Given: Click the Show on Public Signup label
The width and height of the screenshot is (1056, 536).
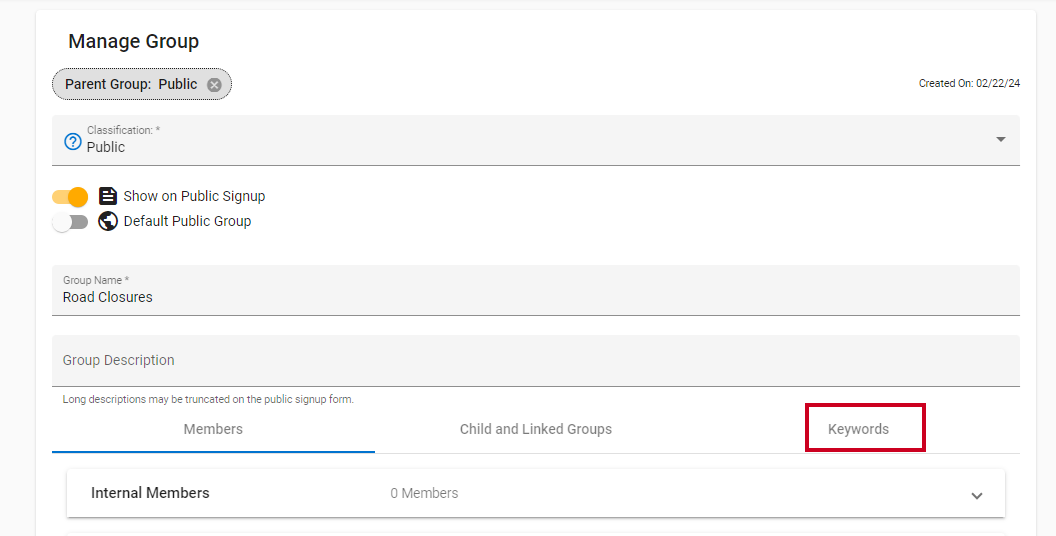Looking at the screenshot, I should point(194,196).
